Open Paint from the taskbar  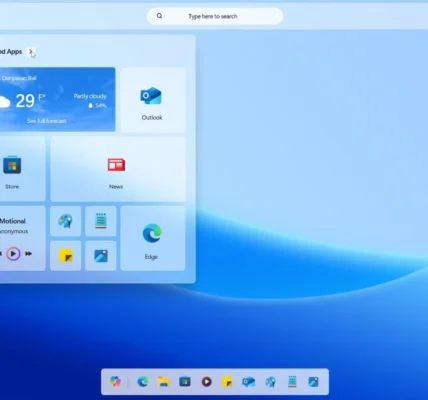click(270, 382)
